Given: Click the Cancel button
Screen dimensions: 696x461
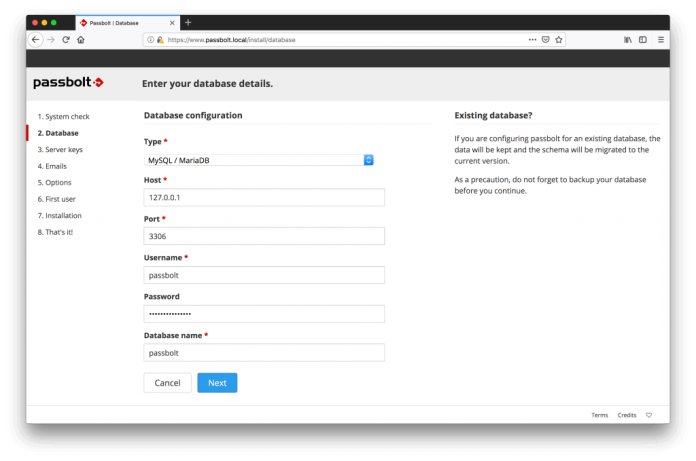Looking at the screenshot, I should pyautogui.click(x=167, y=382).
